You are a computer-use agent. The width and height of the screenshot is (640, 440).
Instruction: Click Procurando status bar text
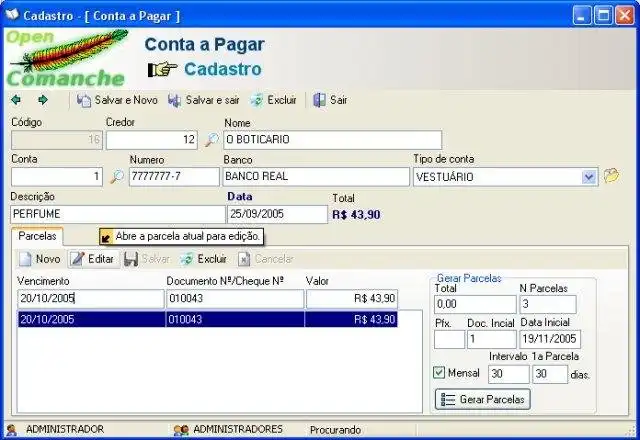click(x=336, y=430)
